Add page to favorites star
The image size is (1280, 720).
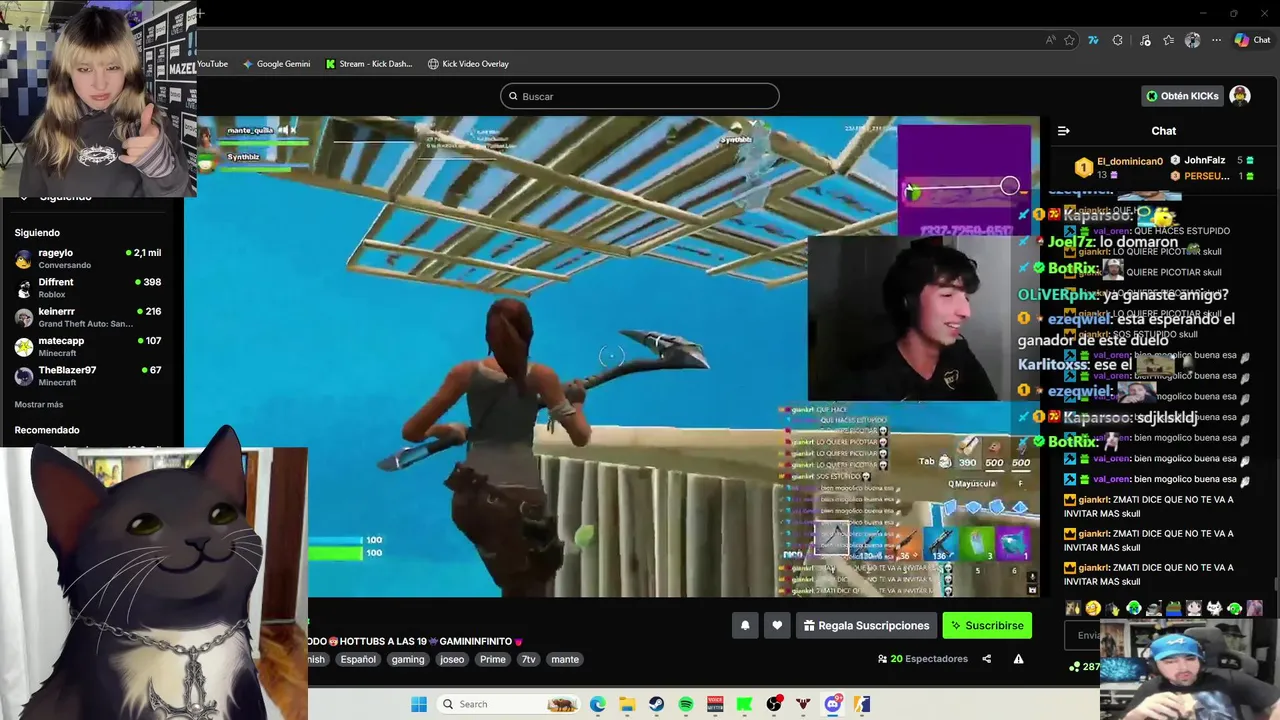[1069, 40]
